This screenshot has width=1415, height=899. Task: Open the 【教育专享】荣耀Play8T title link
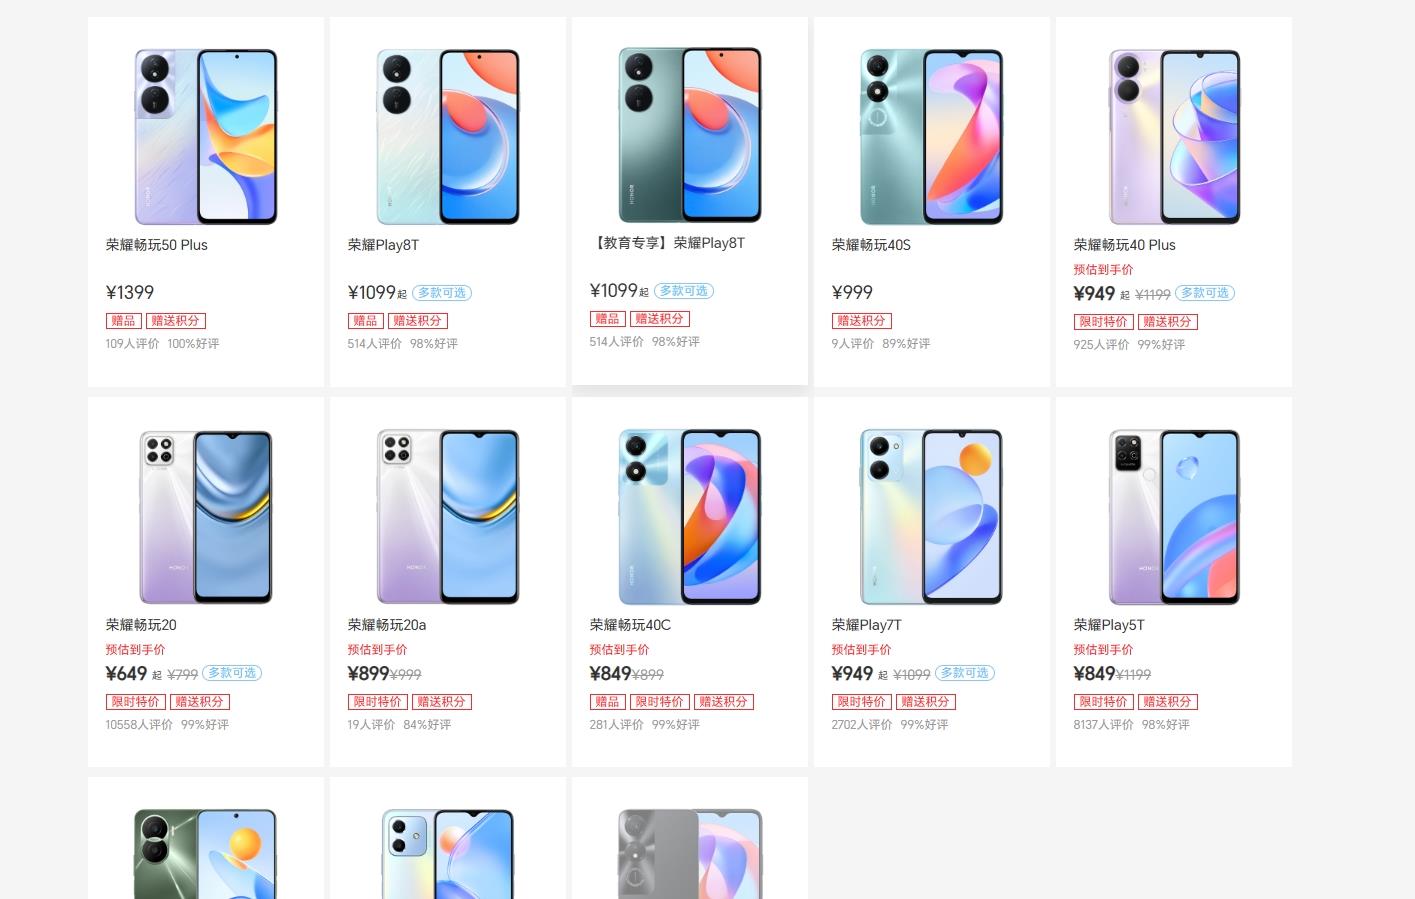tap(668, 243)
